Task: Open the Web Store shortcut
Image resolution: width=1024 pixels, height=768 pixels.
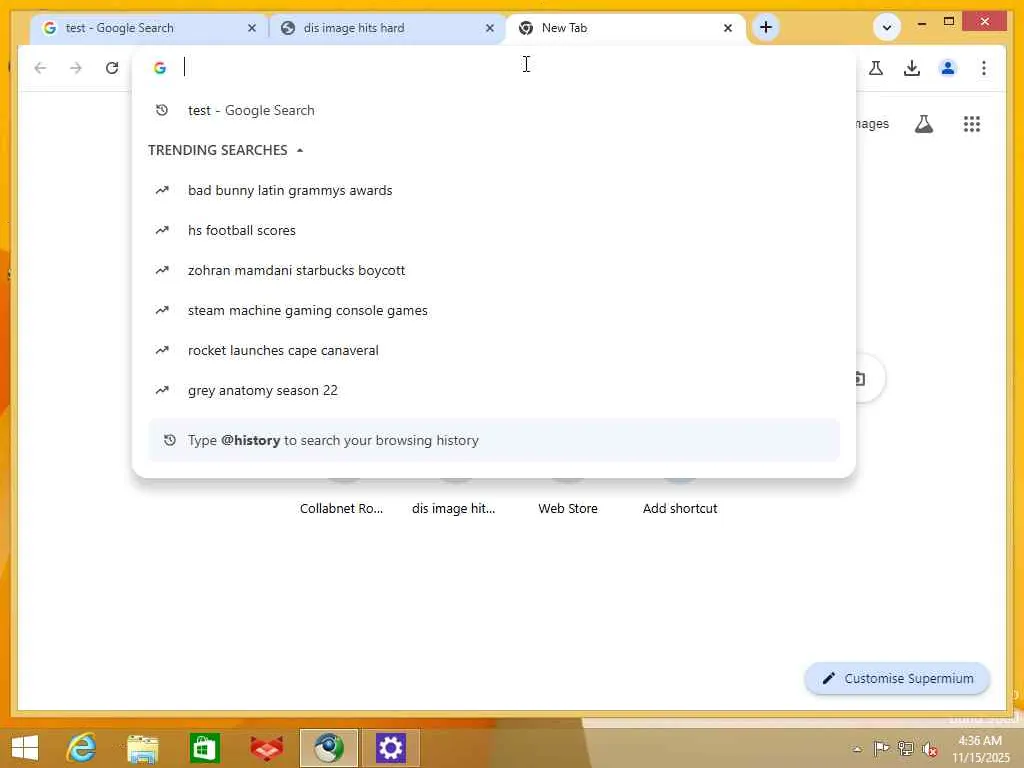Action: click(x=568, y=508)
